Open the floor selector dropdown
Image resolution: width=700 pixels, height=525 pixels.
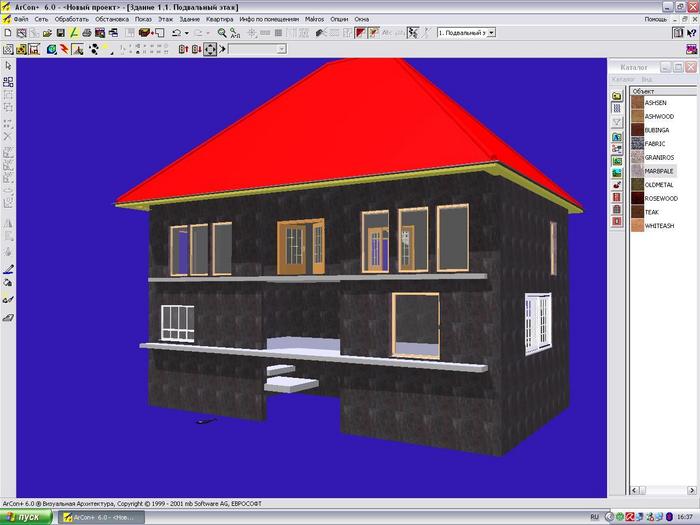tap(491, 33)
